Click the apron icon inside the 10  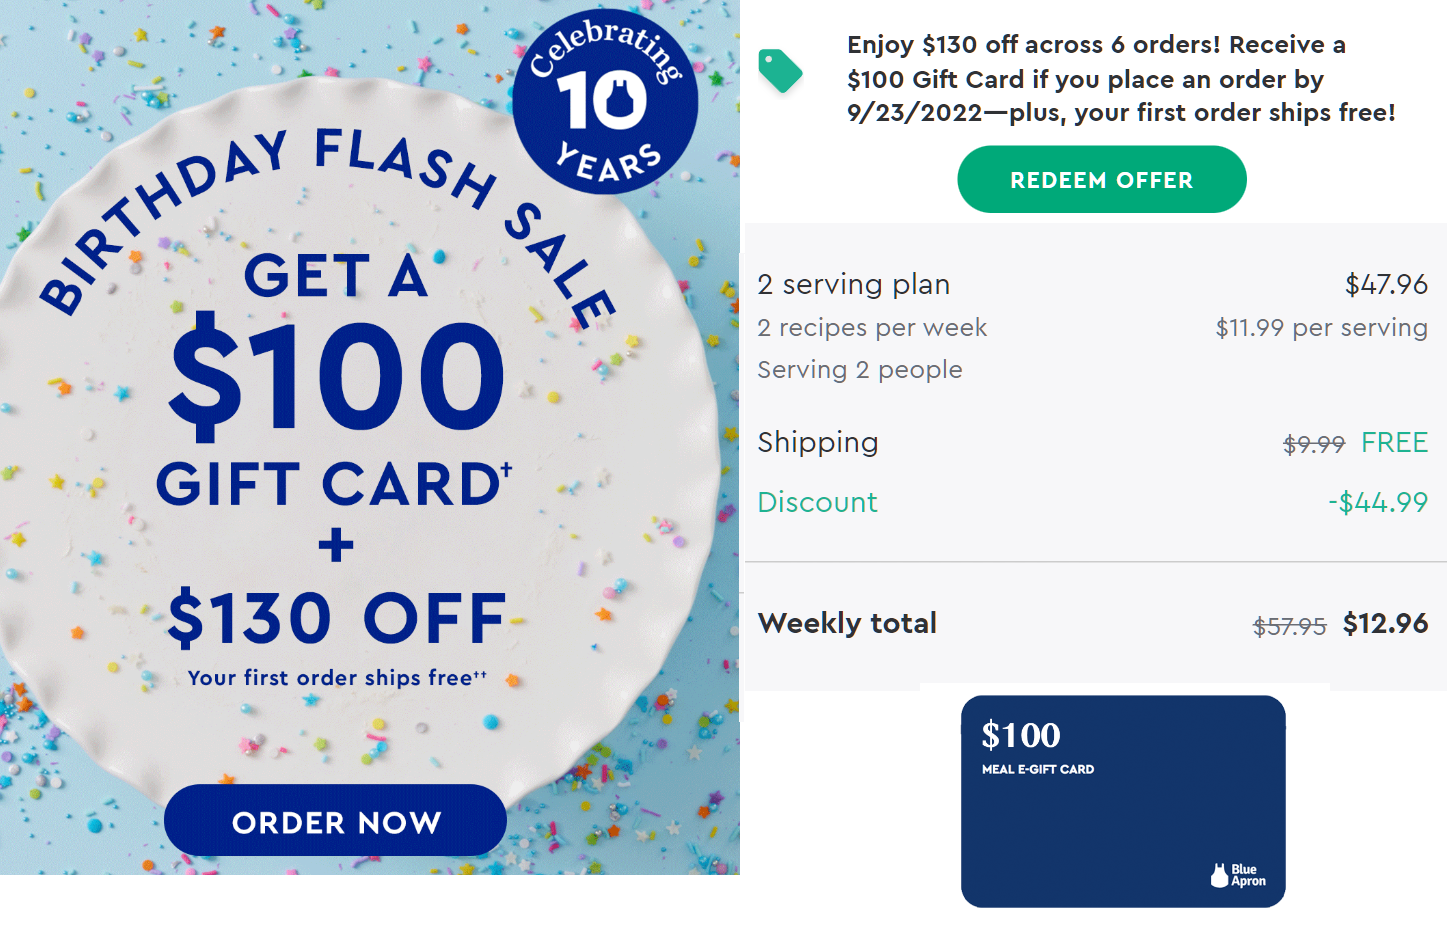[628, 100]
